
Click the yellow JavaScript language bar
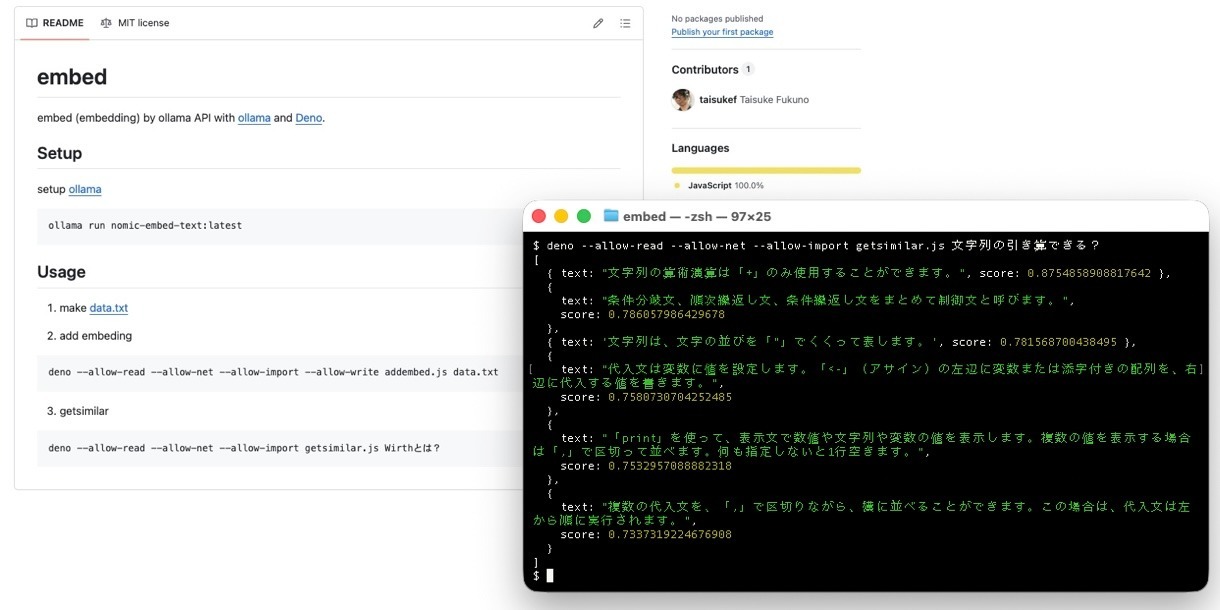pos(766,170)
